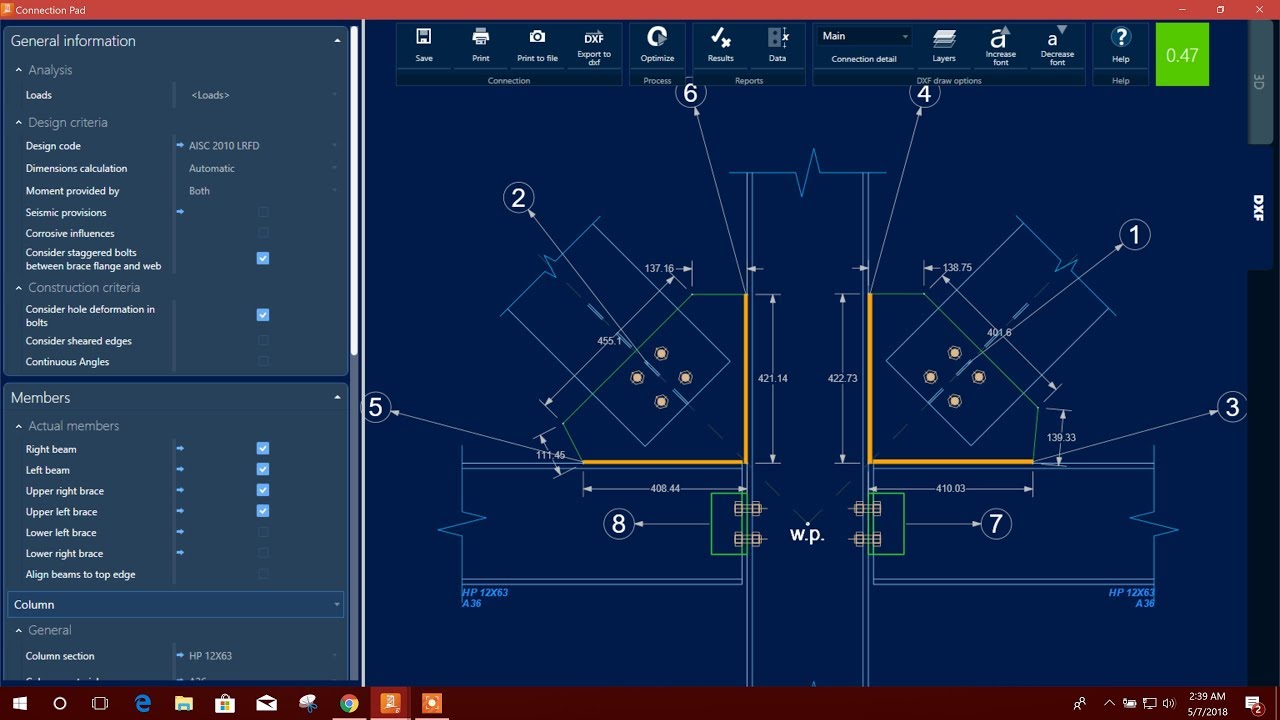This screenshot has width=1280, height=720.
Task: Collapse the Members panel
Action: click(339, 397)
